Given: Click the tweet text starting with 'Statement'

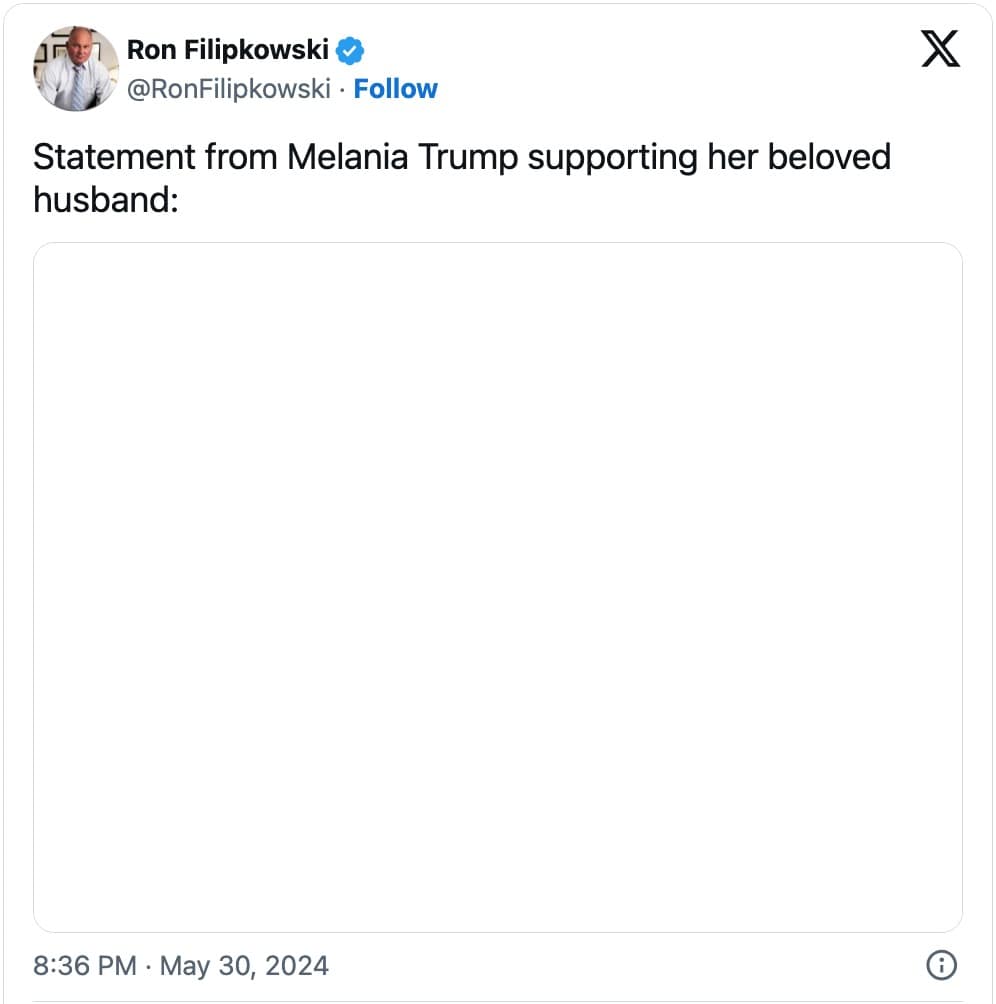Looking at the screenshot, I should tap(461, 178).
